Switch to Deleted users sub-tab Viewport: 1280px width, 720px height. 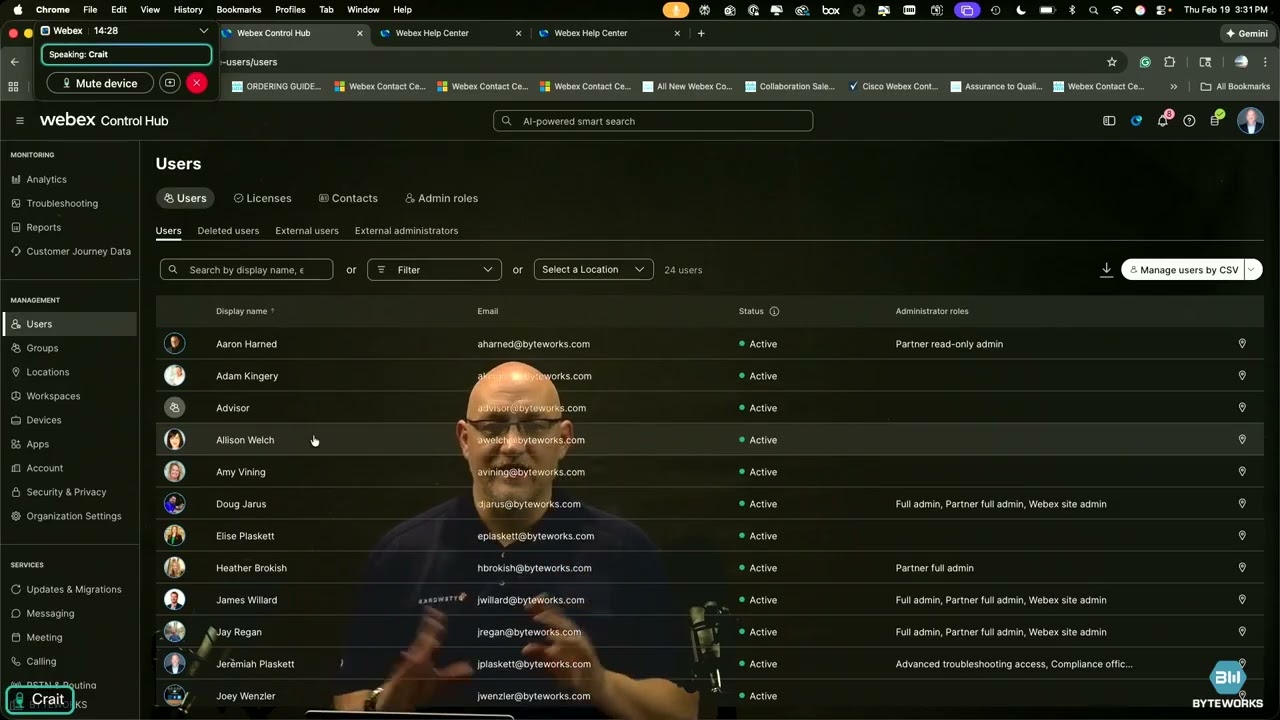[228, 231]
